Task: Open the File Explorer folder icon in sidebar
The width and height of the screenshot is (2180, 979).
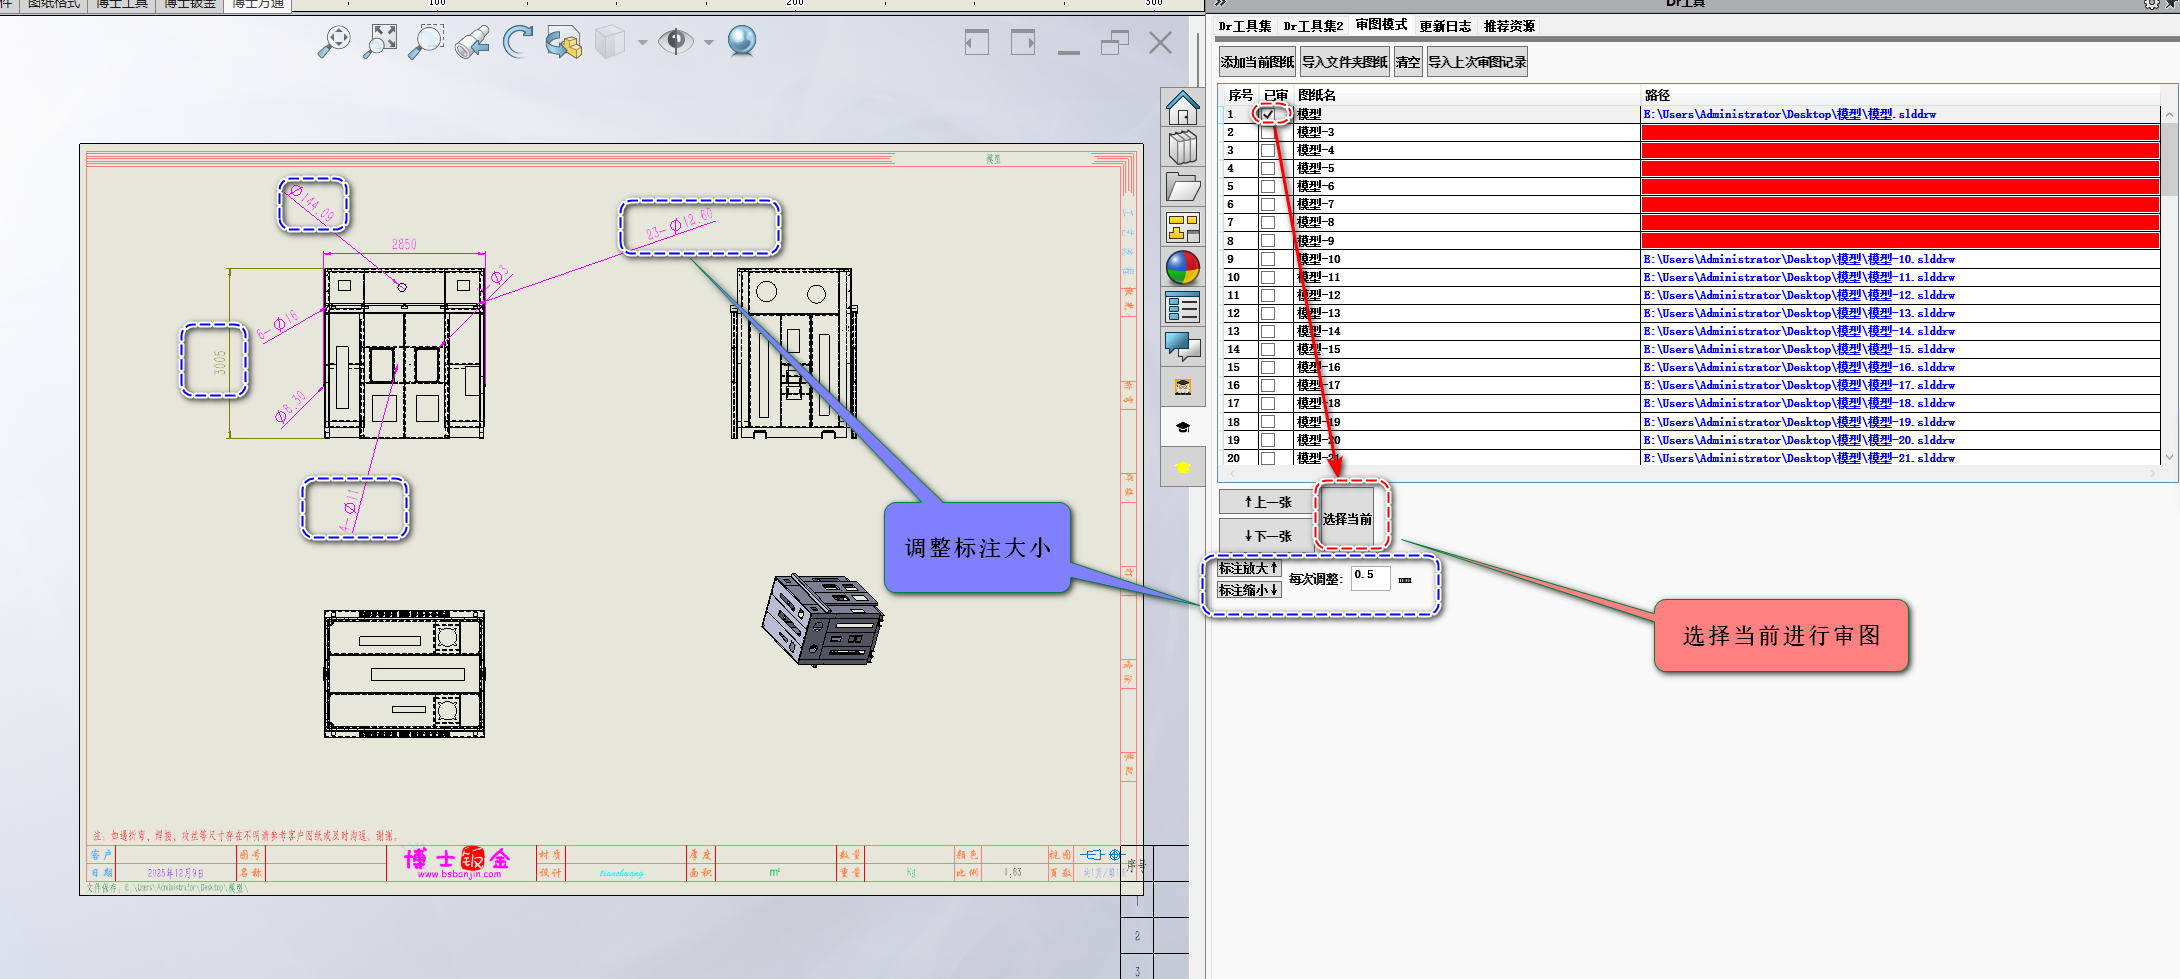Action: (x=1182, y=188)
